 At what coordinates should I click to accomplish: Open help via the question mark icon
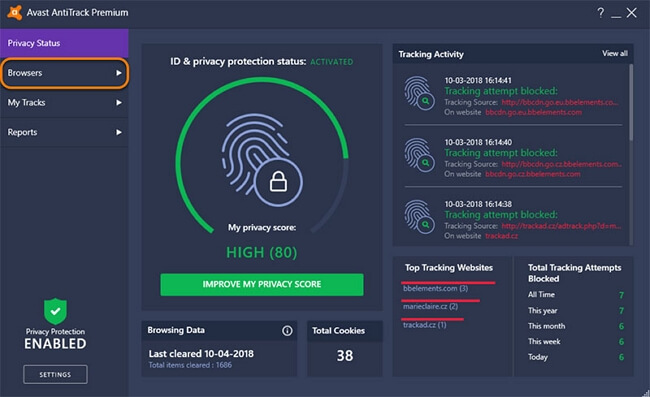click(x=600, y=13)
